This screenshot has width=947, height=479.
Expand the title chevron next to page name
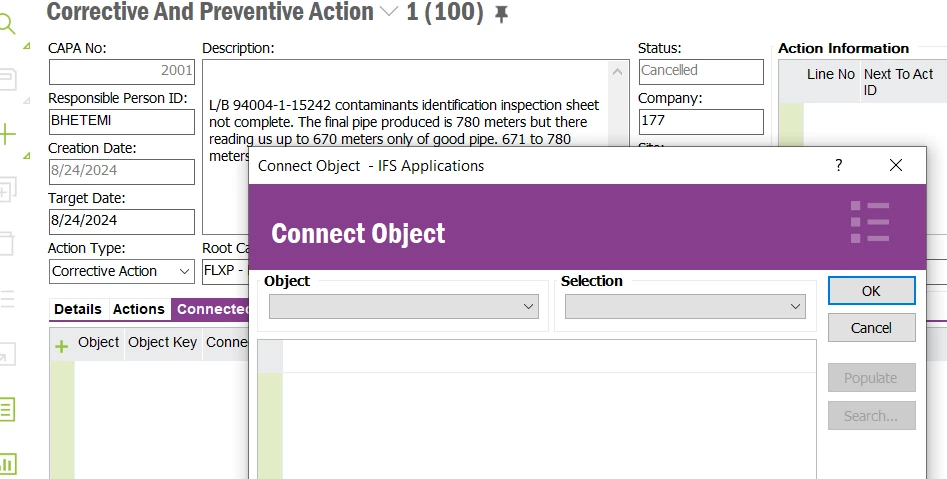click(x=390, y=12)
